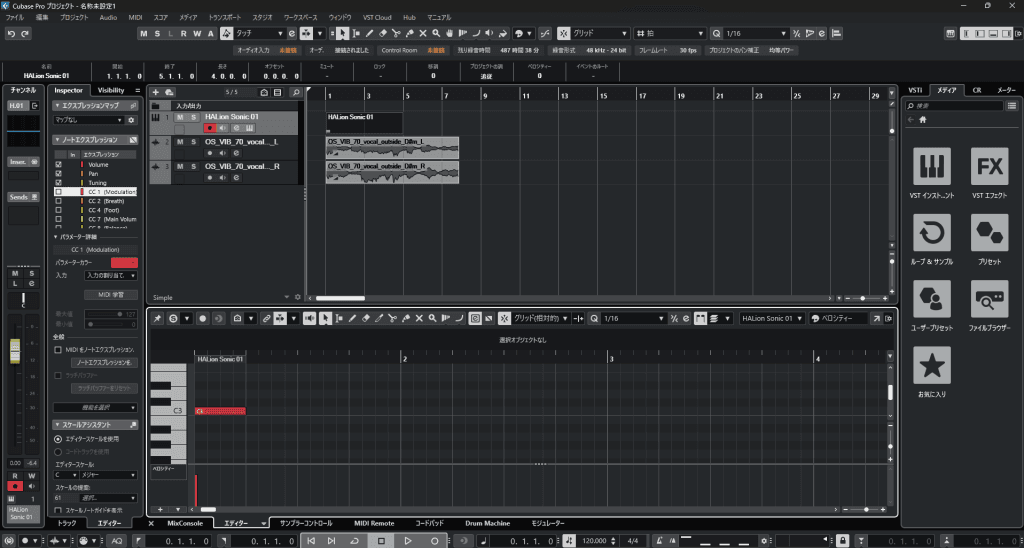Open the User Presets tile

click(x=931, y=299)
